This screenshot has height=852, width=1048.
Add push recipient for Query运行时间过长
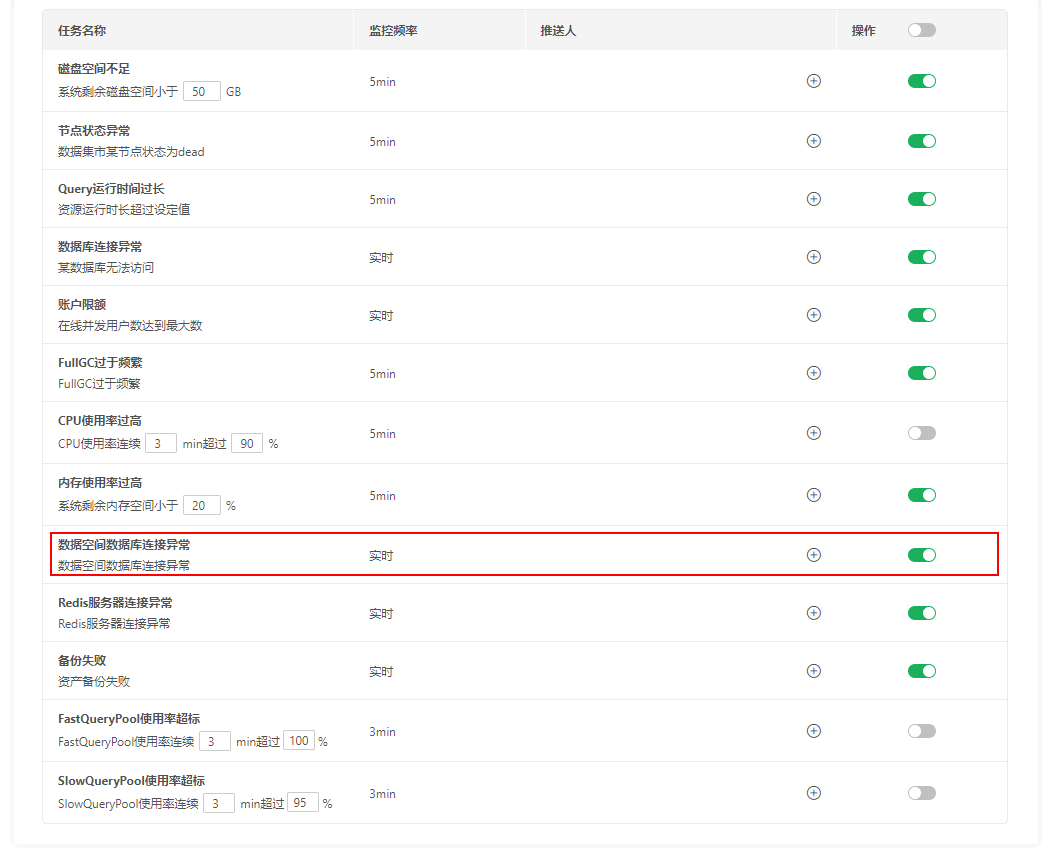(x=814, y=198)
